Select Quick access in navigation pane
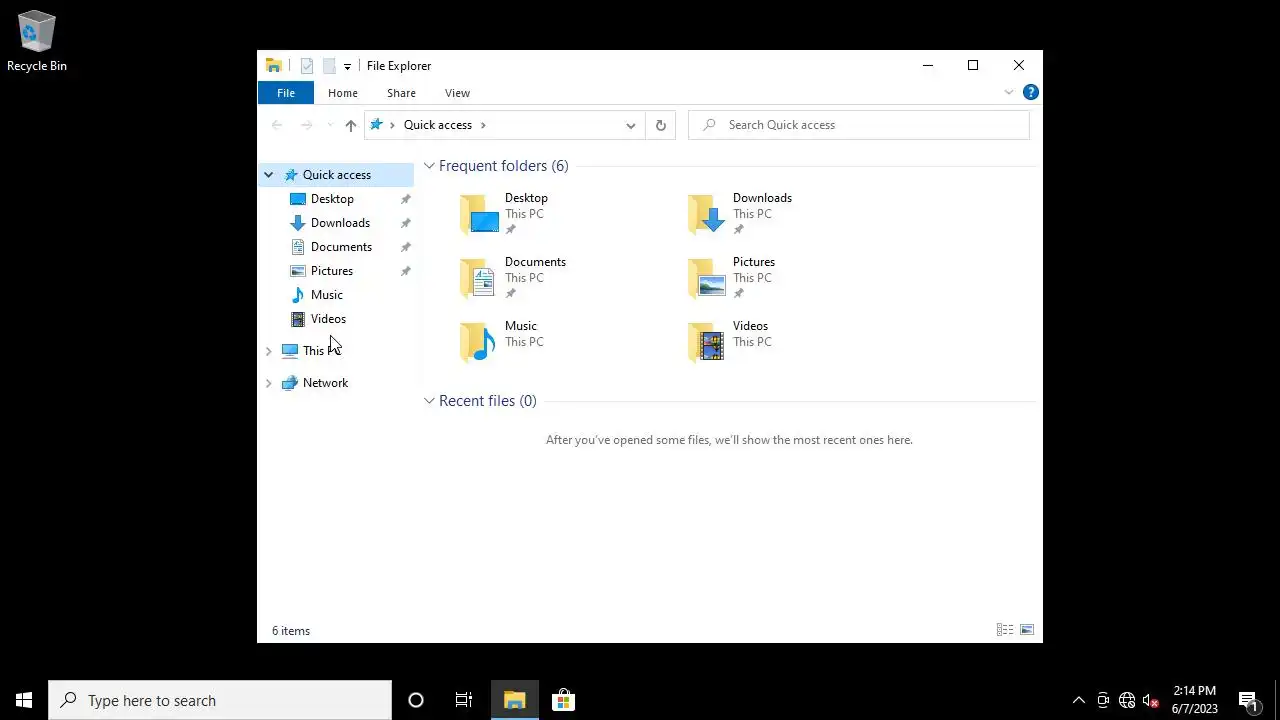The height and width of the screenshot is (720, 1280). [337, 175]
